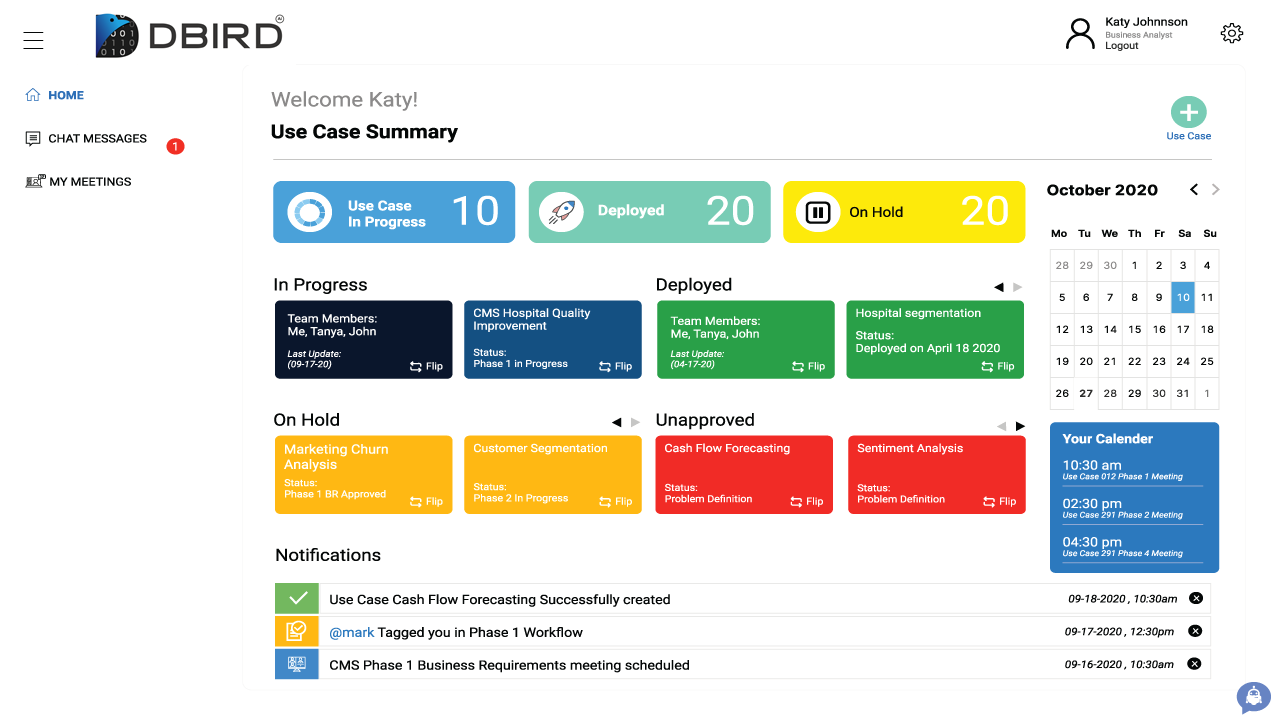Select October 27 in the calendar
This screenshot has height=720, width=1280.
coord(1085,393)
